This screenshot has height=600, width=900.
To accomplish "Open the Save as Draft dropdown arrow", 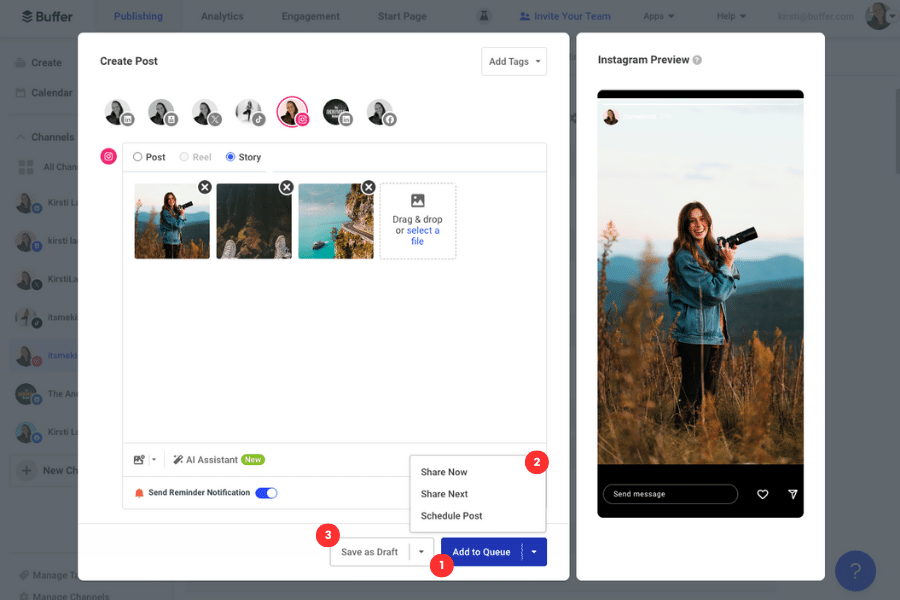I will [421, 551].
